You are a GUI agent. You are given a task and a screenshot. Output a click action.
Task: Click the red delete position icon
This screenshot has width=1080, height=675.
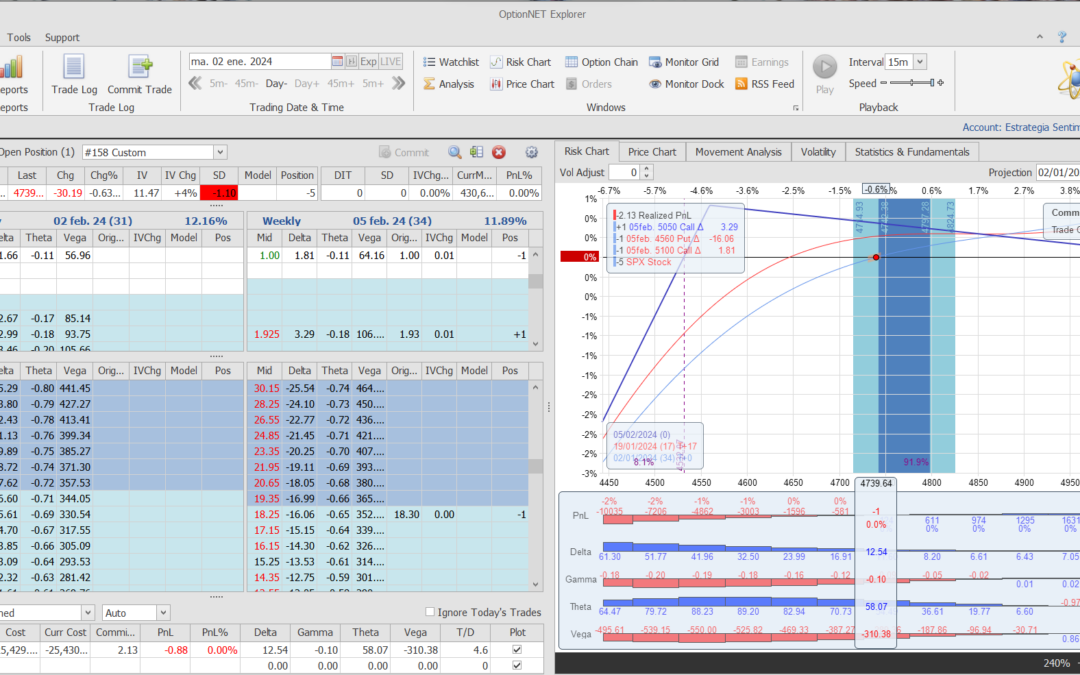point(499,152)
